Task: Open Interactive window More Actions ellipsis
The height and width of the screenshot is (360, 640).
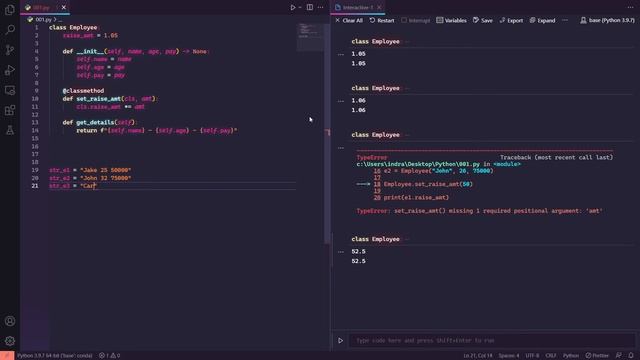Action: pyautogui.click(x=630, y=7)
